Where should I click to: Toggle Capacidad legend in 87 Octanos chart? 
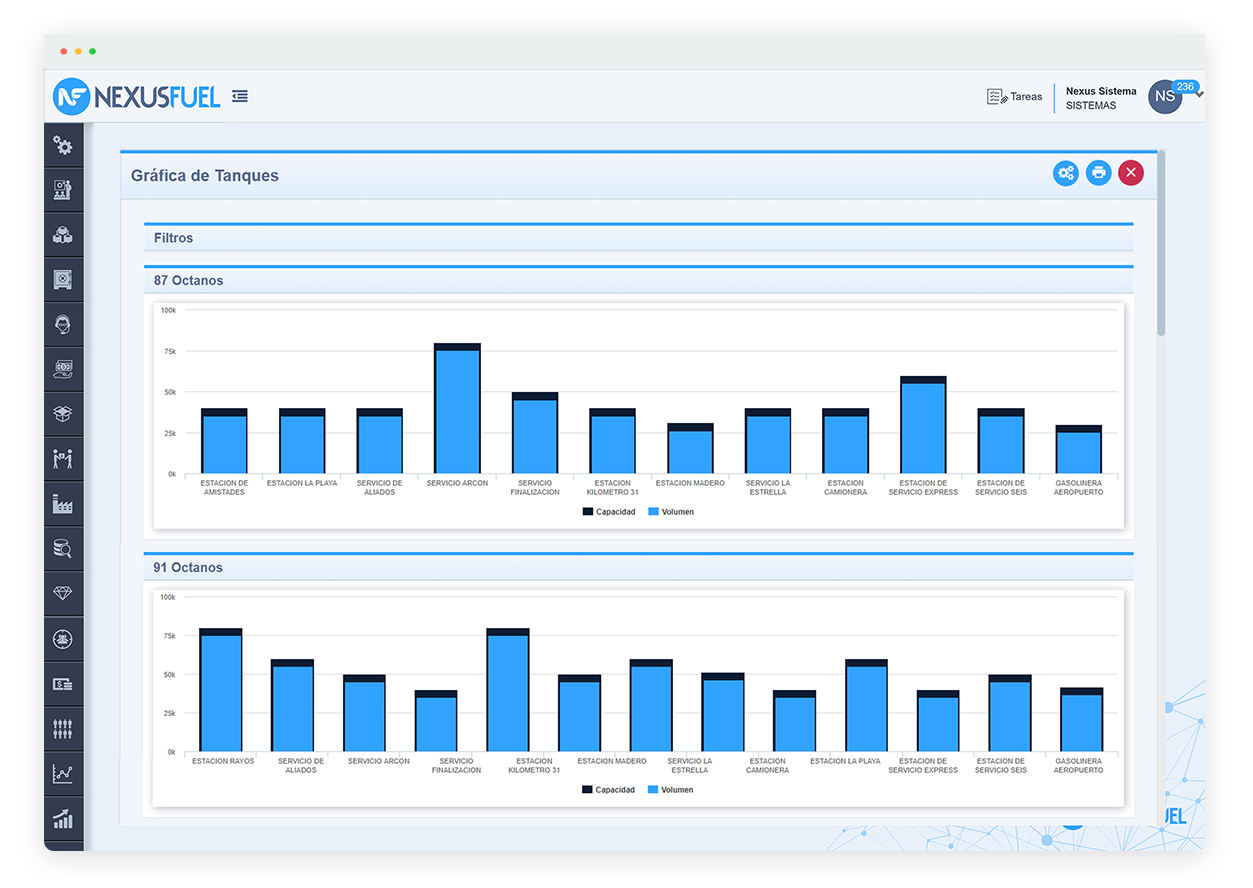point(608,512)
